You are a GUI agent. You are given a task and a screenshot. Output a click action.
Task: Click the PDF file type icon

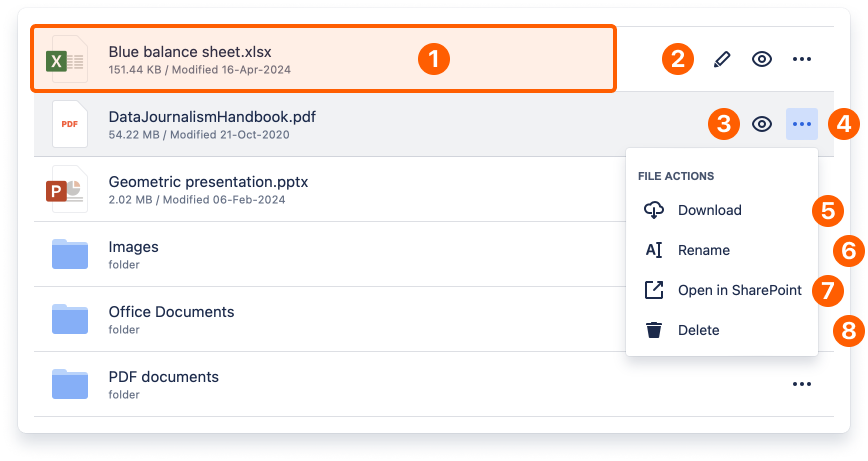pyautogui.click(x=70, y=124)
